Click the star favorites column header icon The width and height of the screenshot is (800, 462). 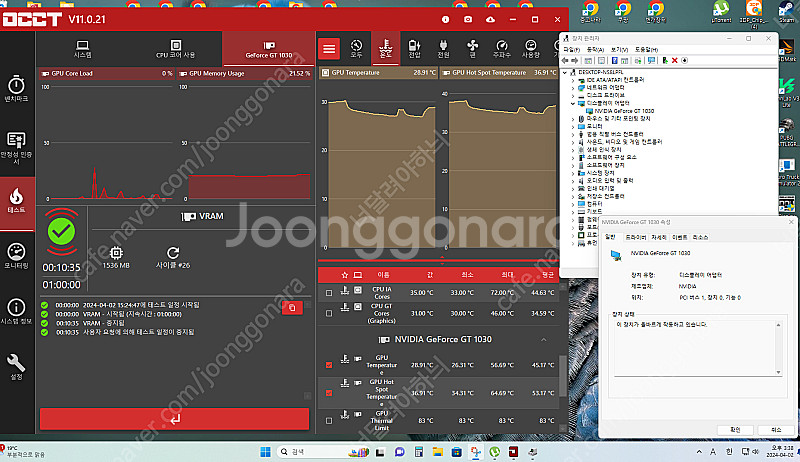(x=344, y=275)
